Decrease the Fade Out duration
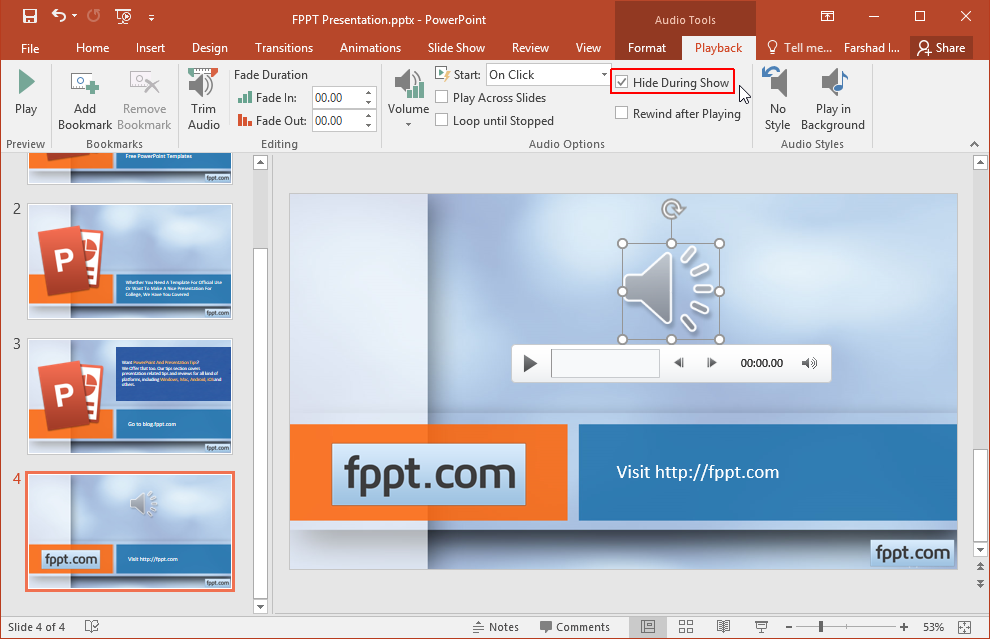 coord(369,126)
